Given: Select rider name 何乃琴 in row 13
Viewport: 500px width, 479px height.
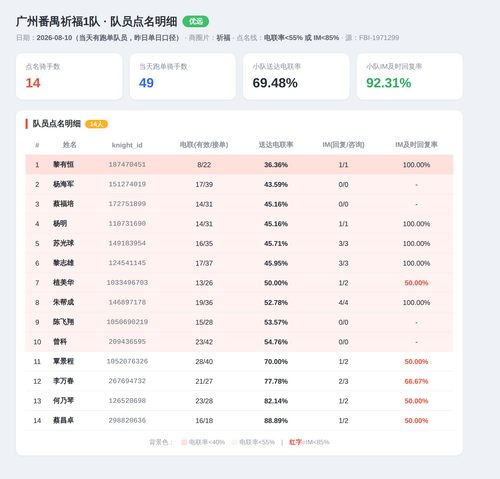Looking at the screenshot, I should 63,400.
